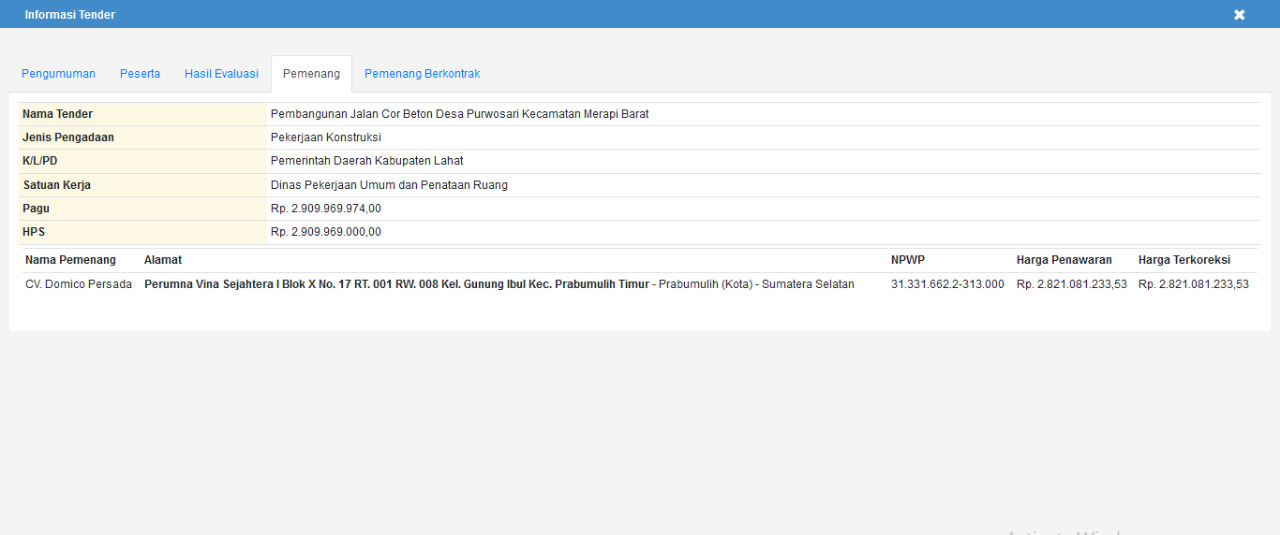This screenshot has height=535, width=1280.
Task: Close the Informasi Tender dialog
Action: tap(1239, 15)
